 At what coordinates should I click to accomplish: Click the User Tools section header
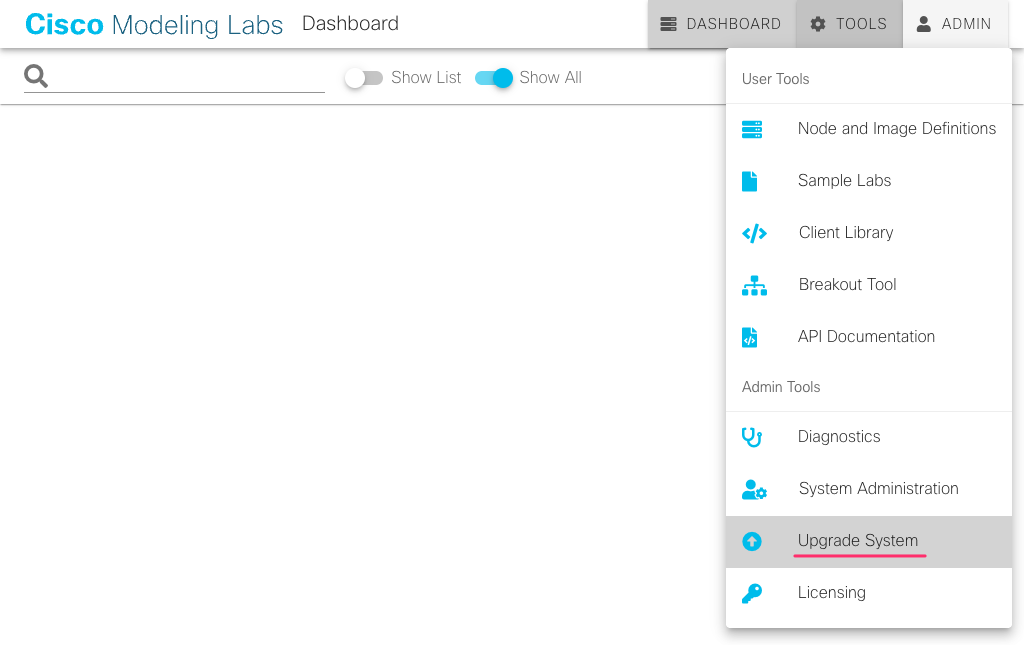click(775, 79)
